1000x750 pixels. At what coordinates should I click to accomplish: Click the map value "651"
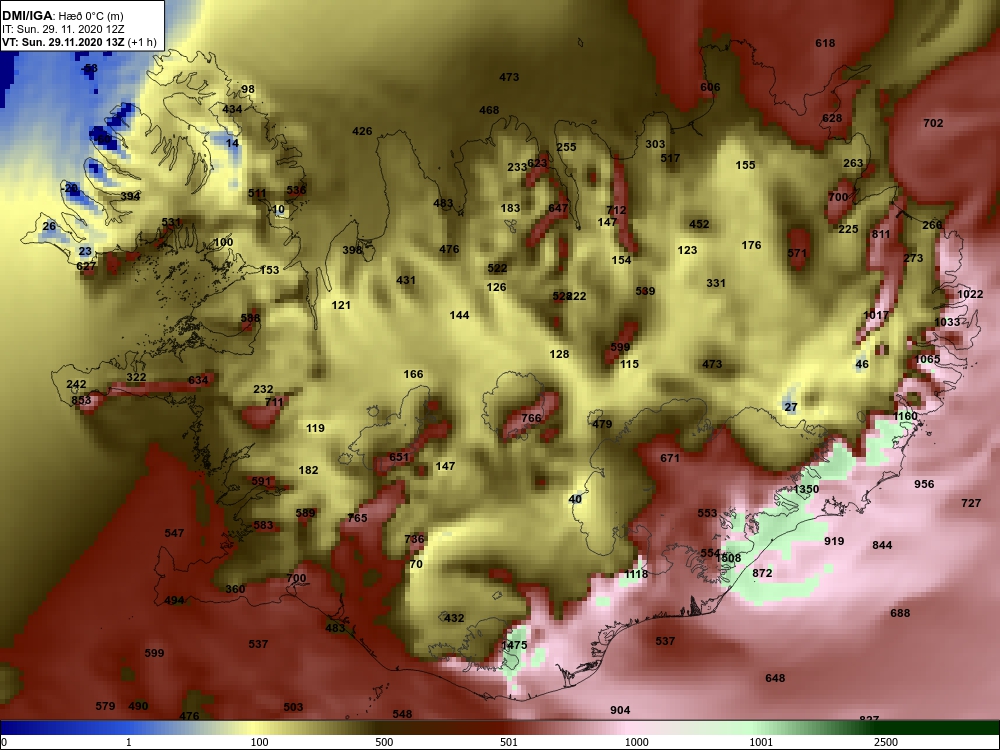399,457
